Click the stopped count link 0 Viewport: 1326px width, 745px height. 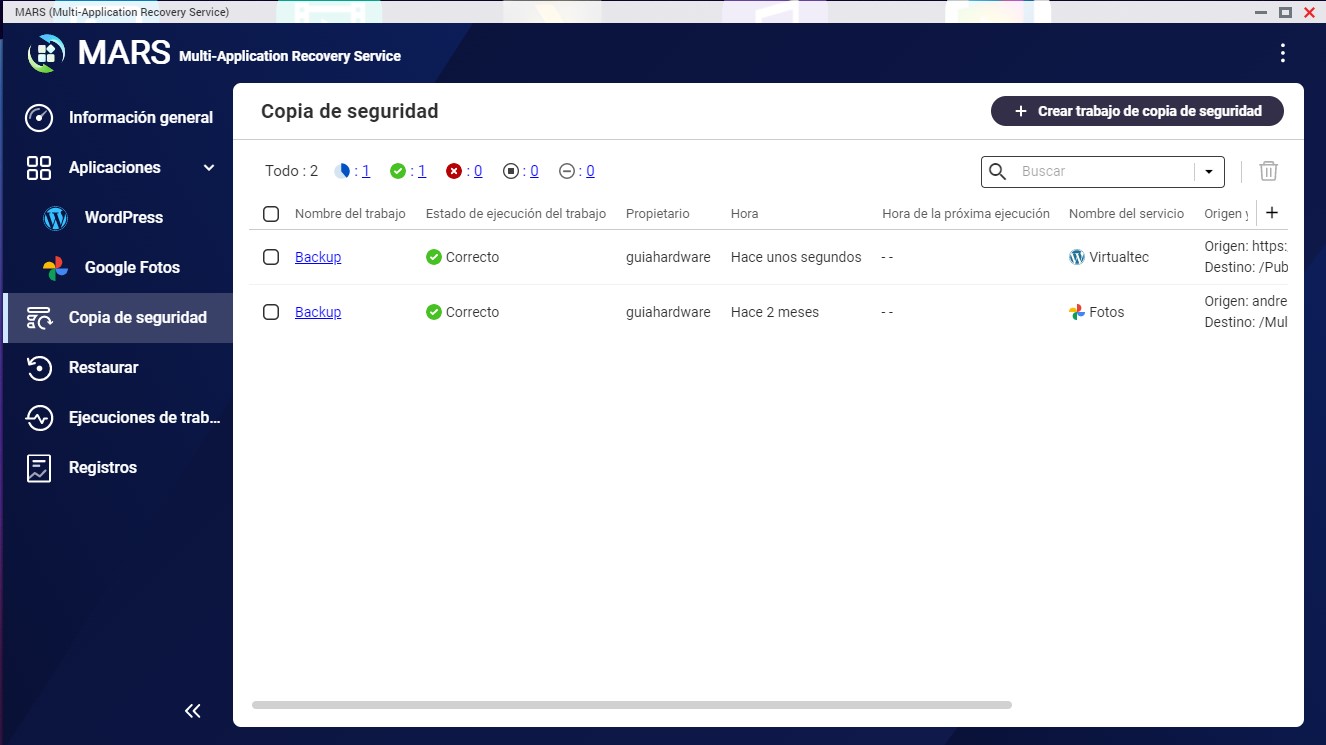534,171
